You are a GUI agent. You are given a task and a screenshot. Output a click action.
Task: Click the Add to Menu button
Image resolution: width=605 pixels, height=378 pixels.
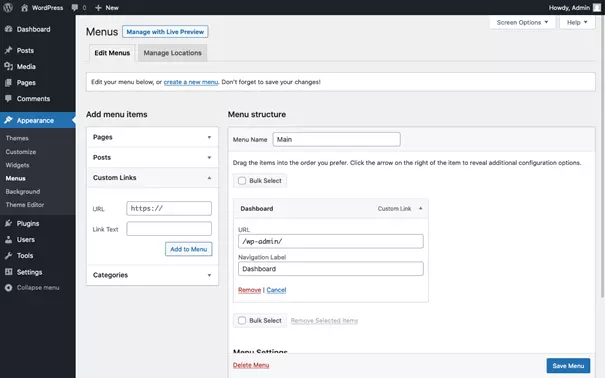coord(189,249)
